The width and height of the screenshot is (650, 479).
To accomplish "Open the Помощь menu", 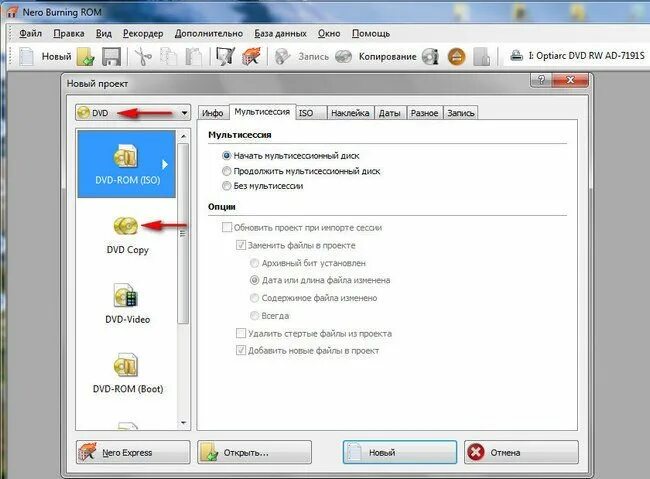I will [x=371, y=34].
